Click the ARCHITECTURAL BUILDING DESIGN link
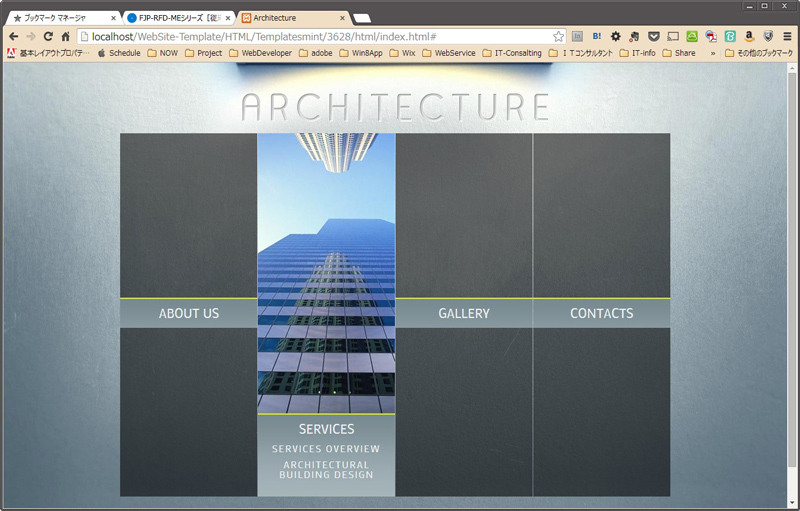This screenshot has height=511, width=800. (x=326, y=470)
